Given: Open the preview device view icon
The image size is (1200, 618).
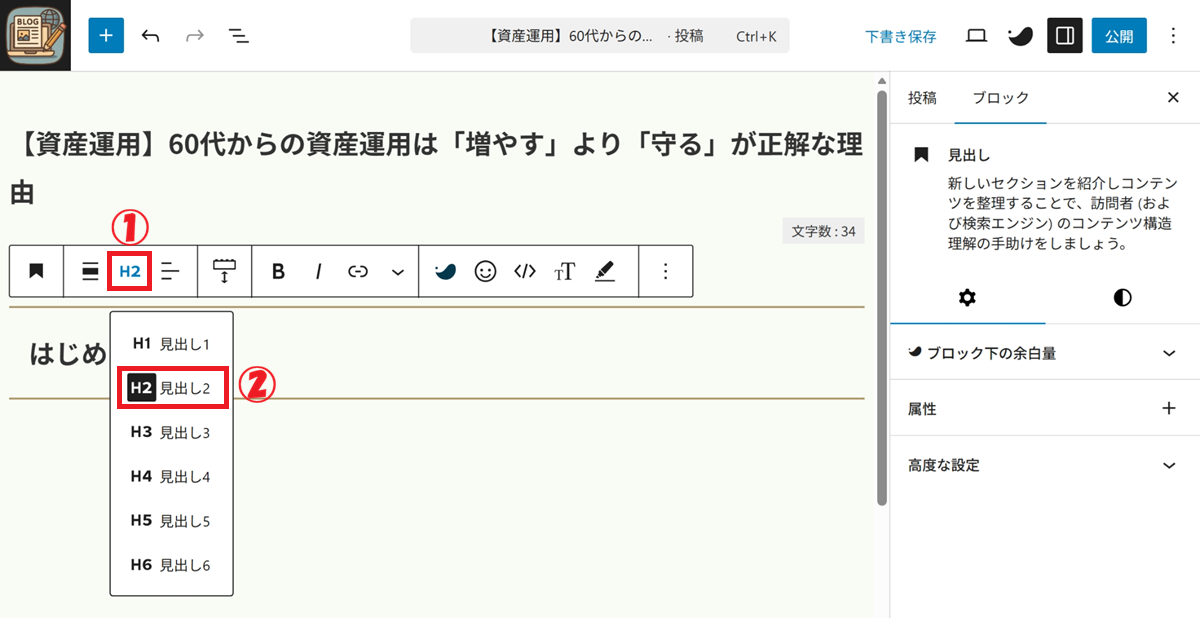Looking at the screenshot, I should tap(976, 36).
